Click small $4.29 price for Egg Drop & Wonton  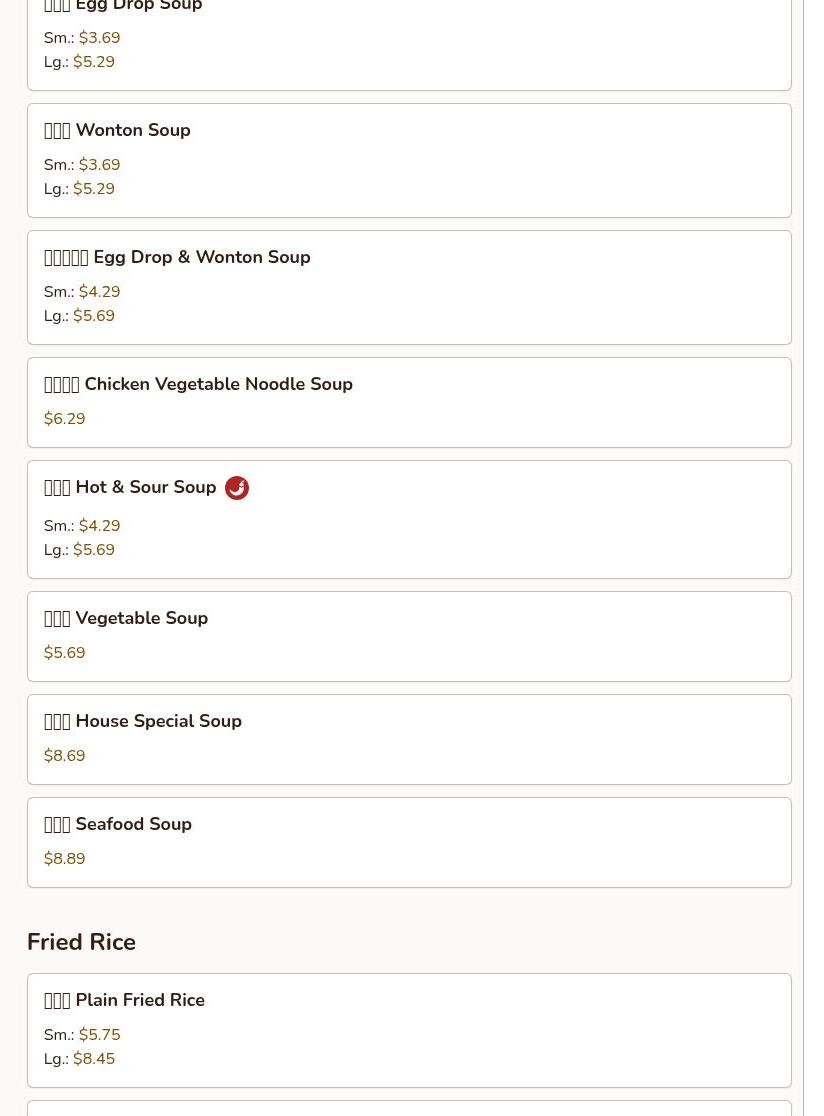point(99,292)
